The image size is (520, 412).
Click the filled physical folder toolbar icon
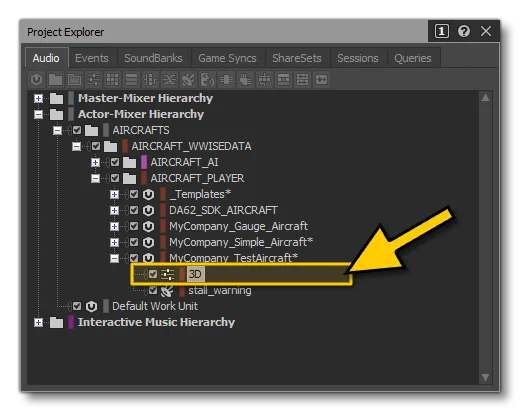[x=55, y=80]
